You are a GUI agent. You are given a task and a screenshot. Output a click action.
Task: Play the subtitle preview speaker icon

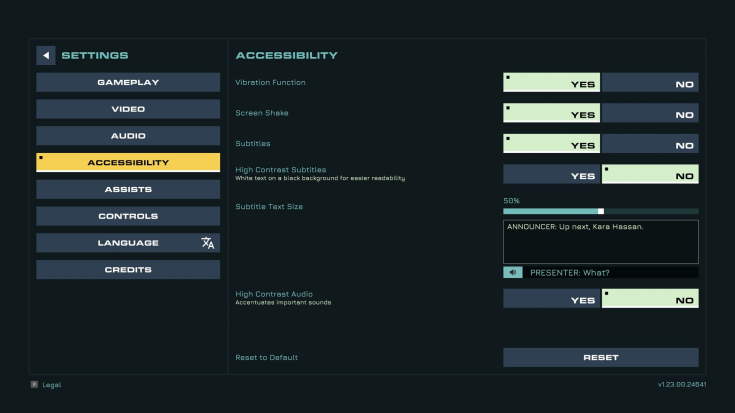pos(513,272)
